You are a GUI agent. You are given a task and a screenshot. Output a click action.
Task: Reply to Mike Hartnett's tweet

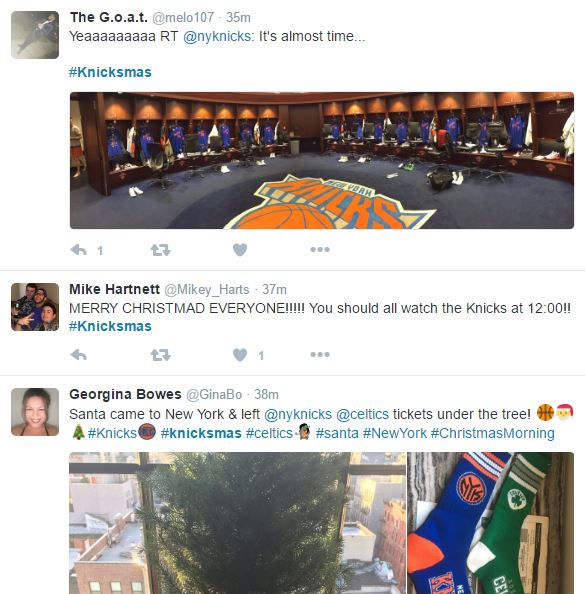(79, 355)
